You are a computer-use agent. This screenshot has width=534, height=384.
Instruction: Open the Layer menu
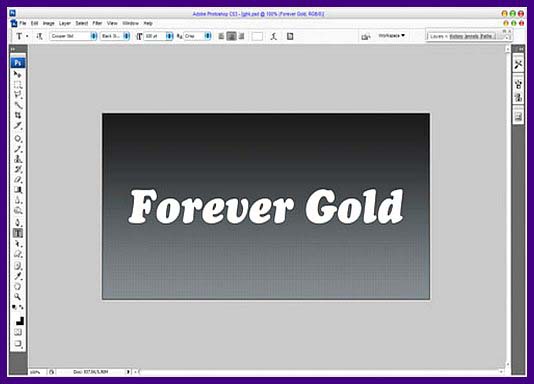click(x=65, y=23)
